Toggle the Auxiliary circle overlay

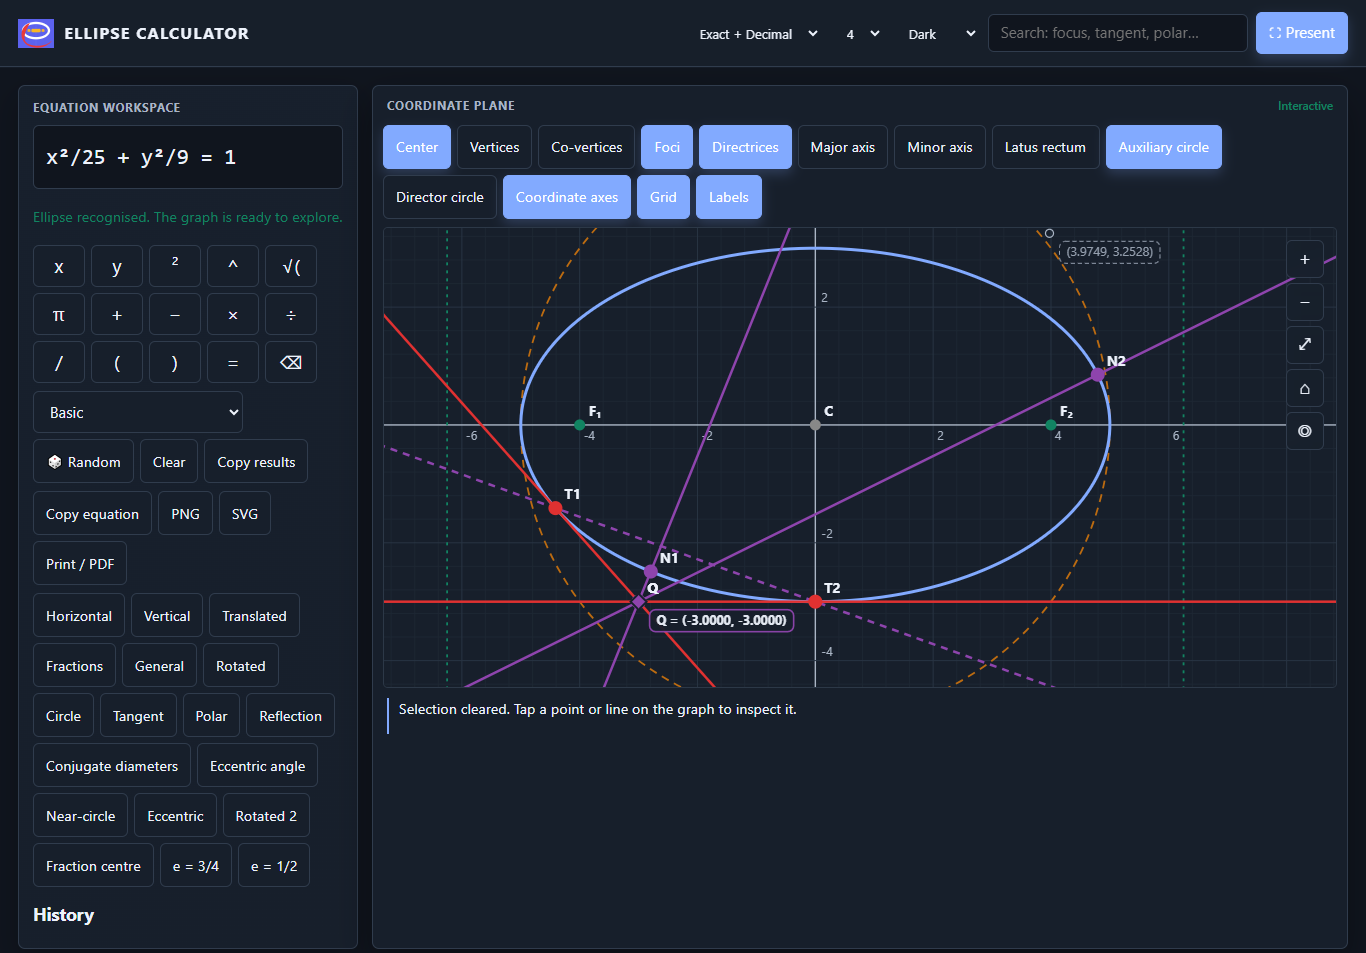(x=1164, y=147)
